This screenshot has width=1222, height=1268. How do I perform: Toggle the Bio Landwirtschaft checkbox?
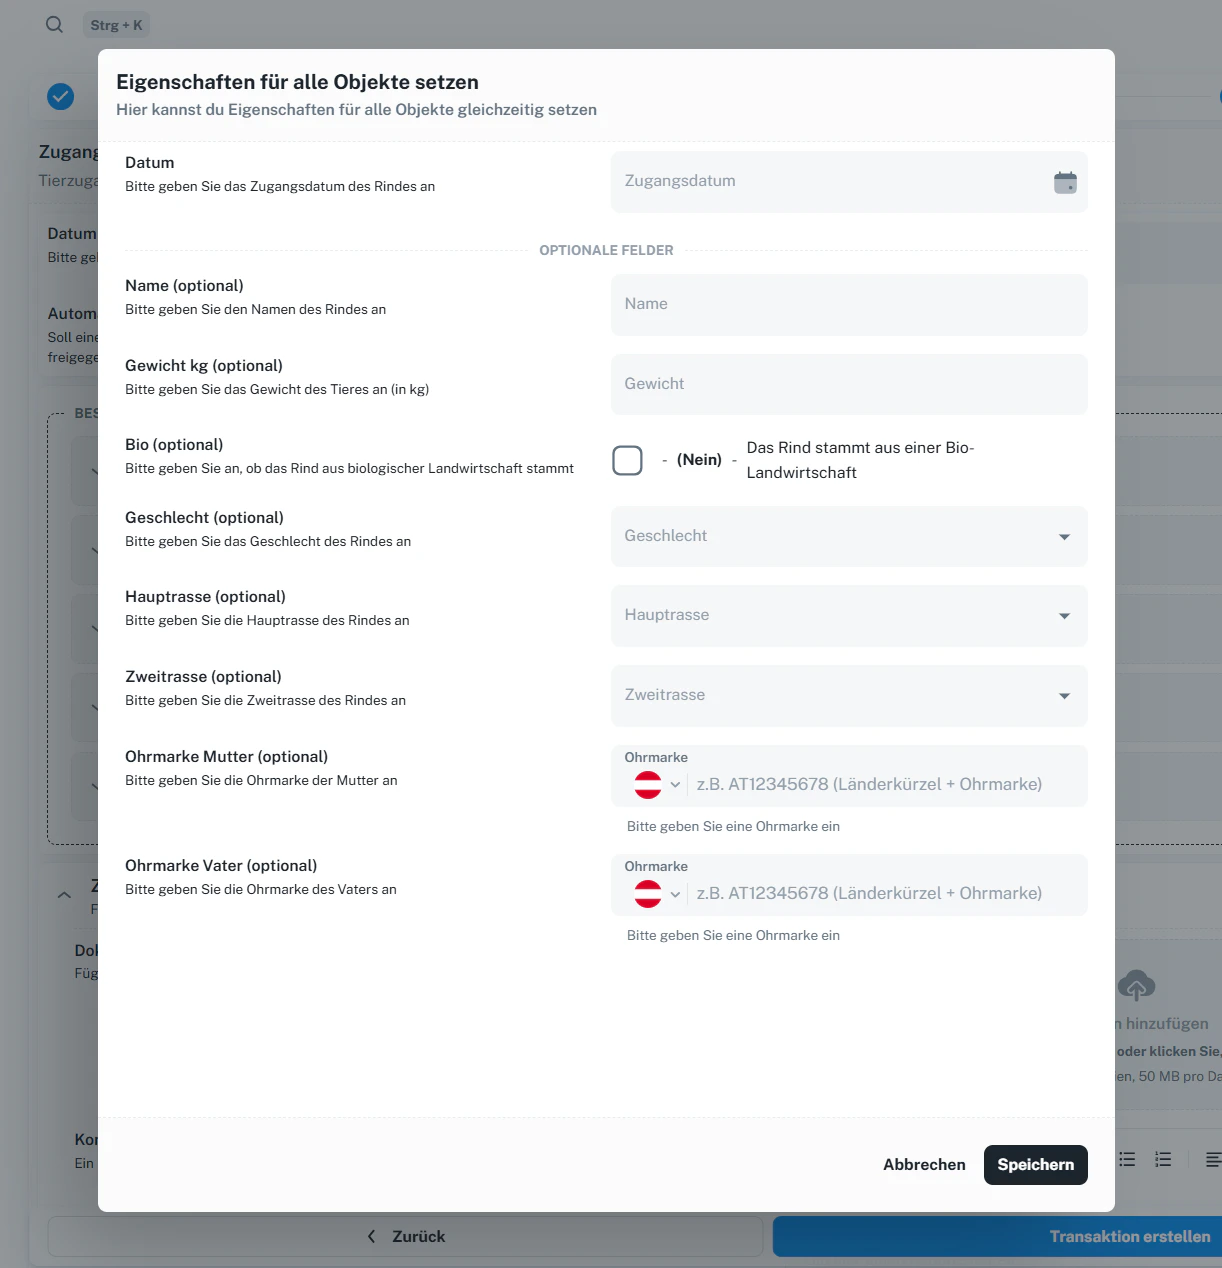pos(627,460)
